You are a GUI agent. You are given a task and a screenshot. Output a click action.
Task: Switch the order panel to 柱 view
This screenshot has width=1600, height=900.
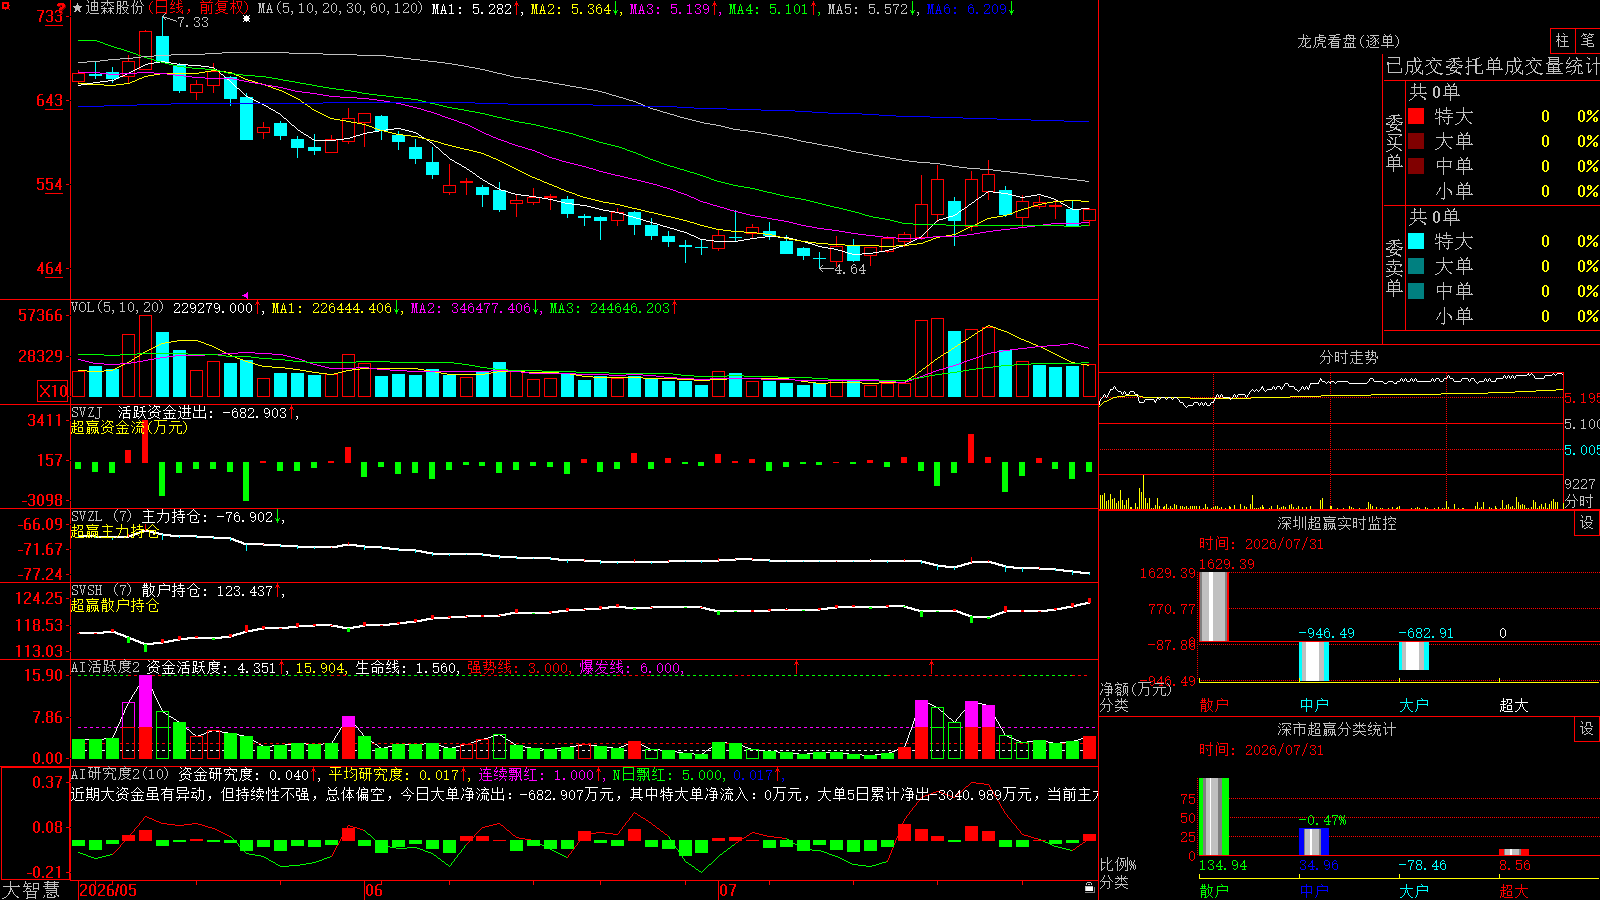(1562, 41)
